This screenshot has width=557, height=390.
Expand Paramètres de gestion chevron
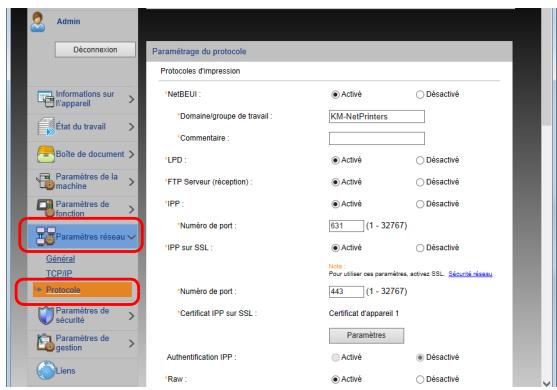tap(131, 343)
